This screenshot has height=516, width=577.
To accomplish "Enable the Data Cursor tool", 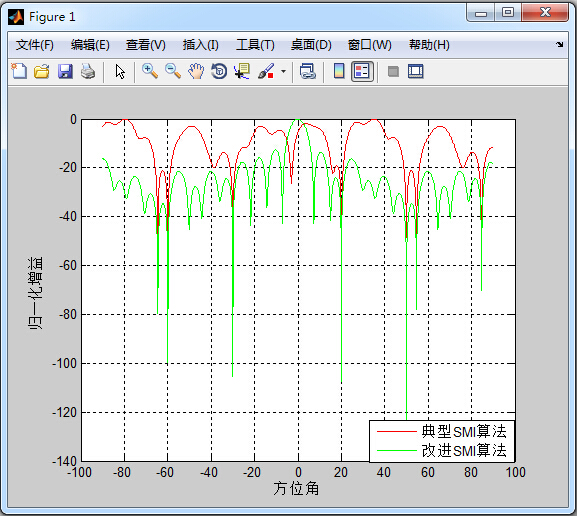I will (x=242, y=71).
